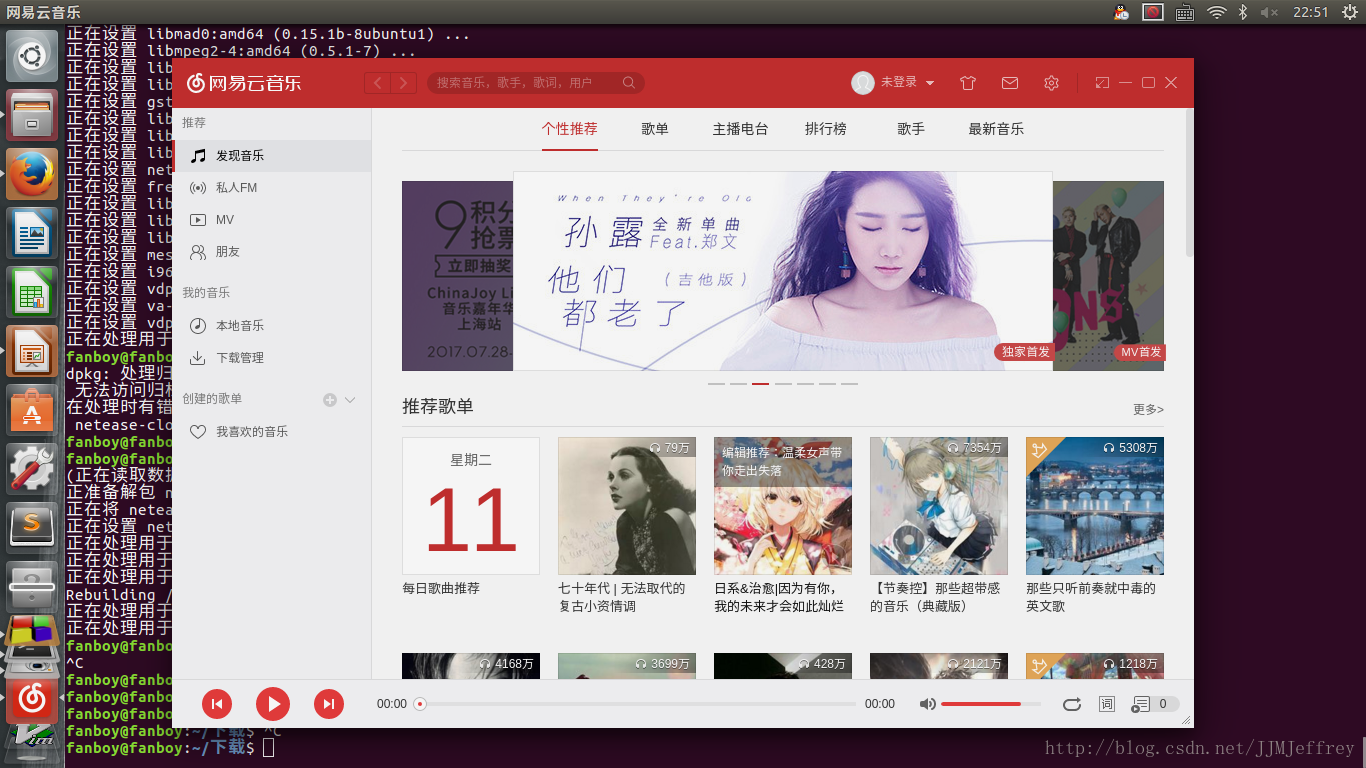Open the 日系&治愈 playlist title

tap(779, 597)
